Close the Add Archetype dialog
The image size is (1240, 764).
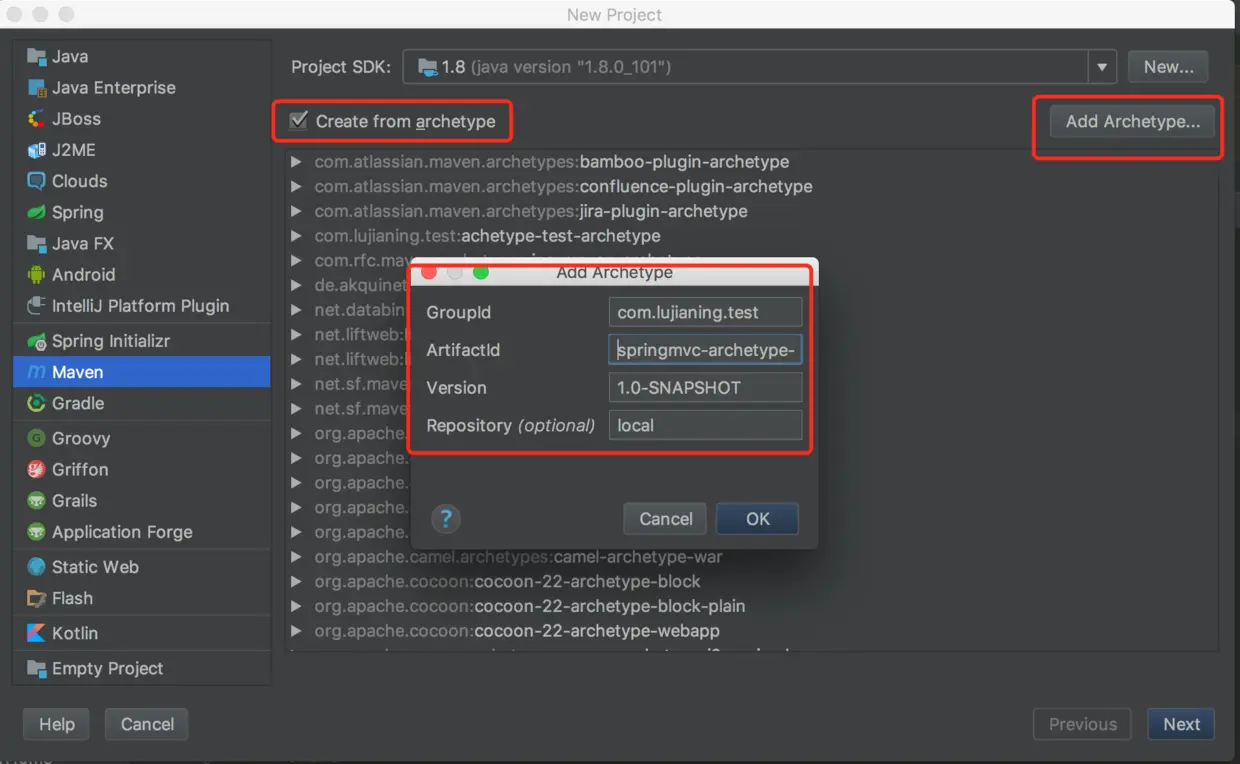coord(429,272)
